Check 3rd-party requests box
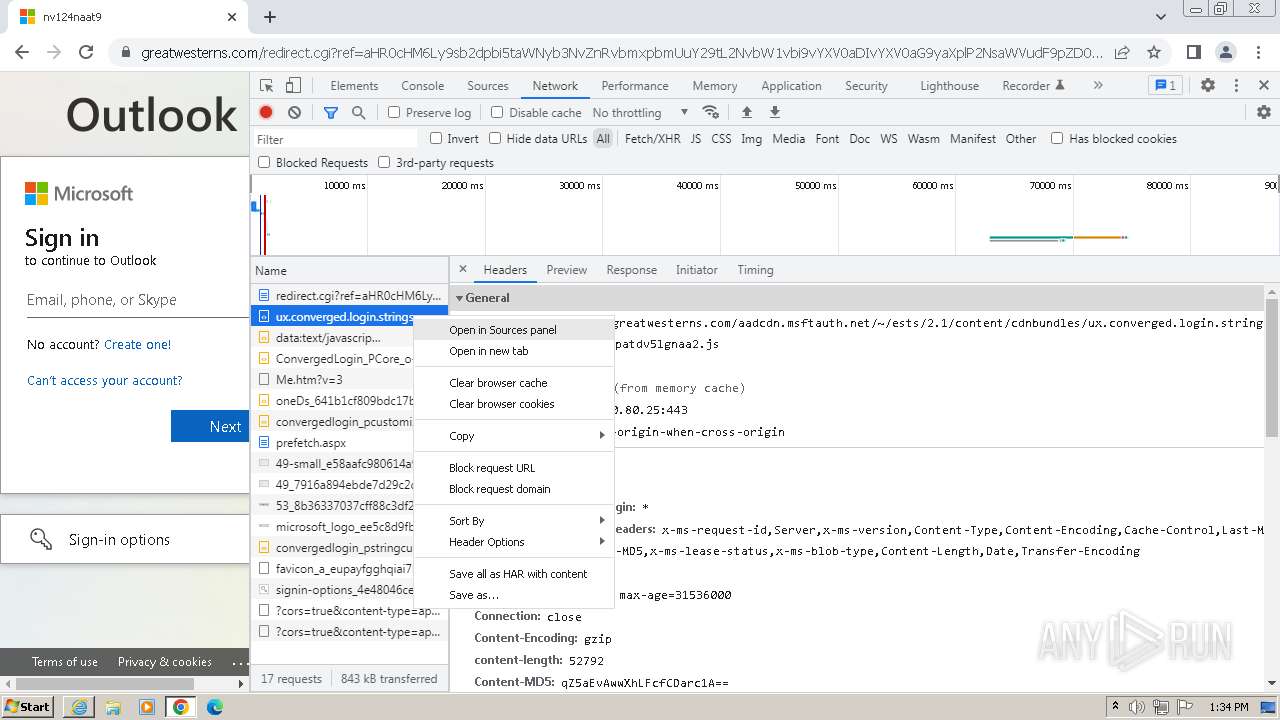Screen dimensions: 1280x720 (384, 162)
